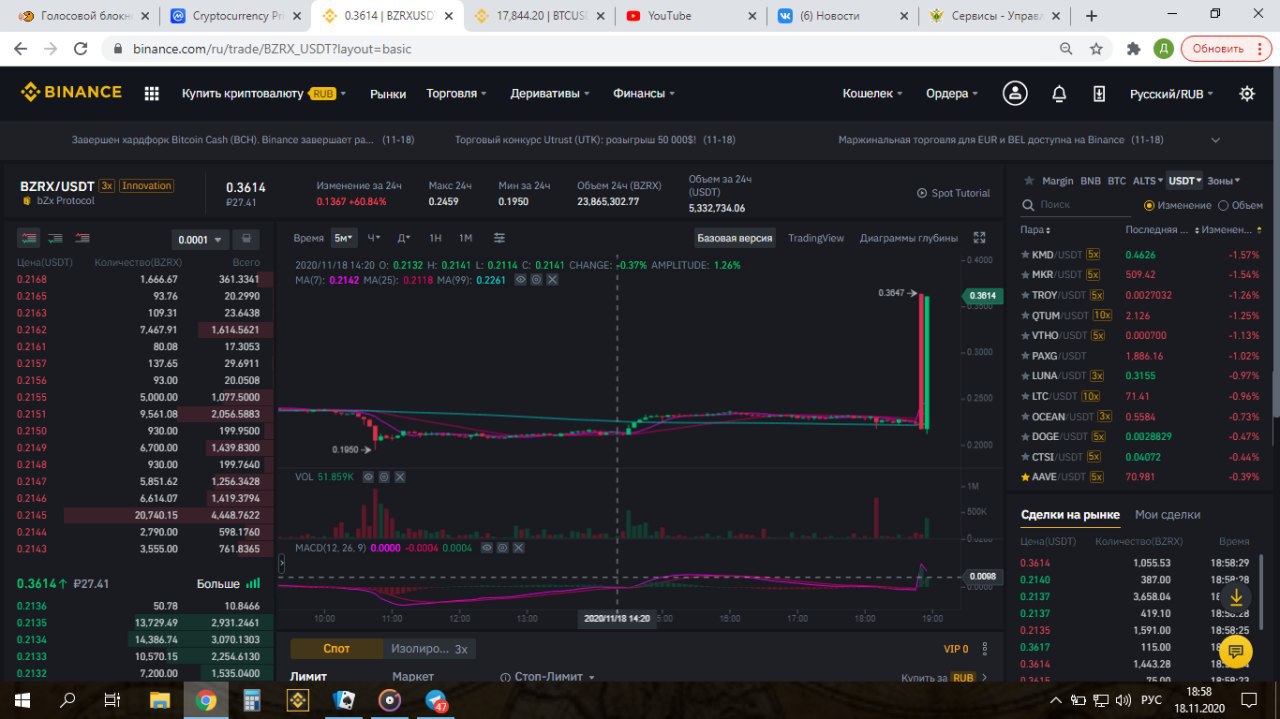
Task: Switch to Мои сделки tab
Action: [x=1168, y=514]
